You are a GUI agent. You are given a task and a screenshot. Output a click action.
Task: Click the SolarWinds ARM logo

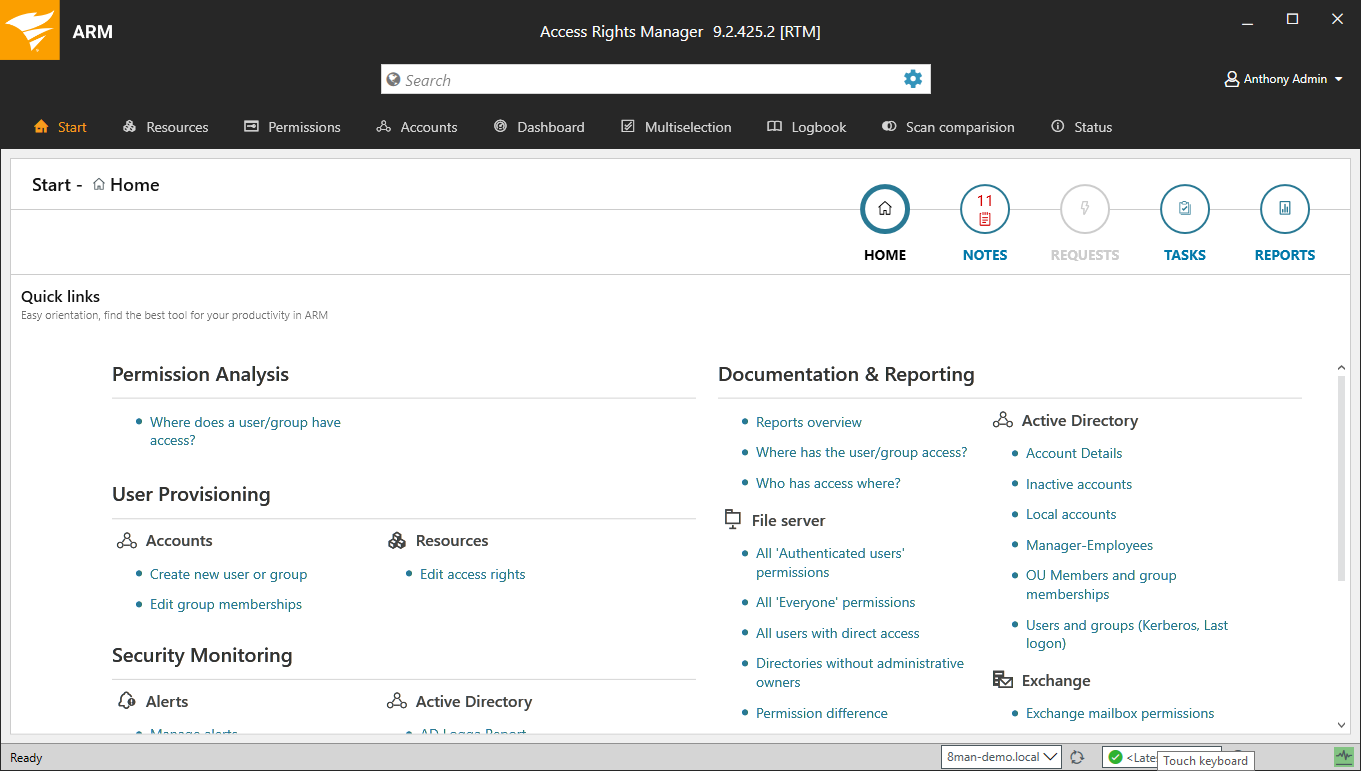[x=29, y=30]
